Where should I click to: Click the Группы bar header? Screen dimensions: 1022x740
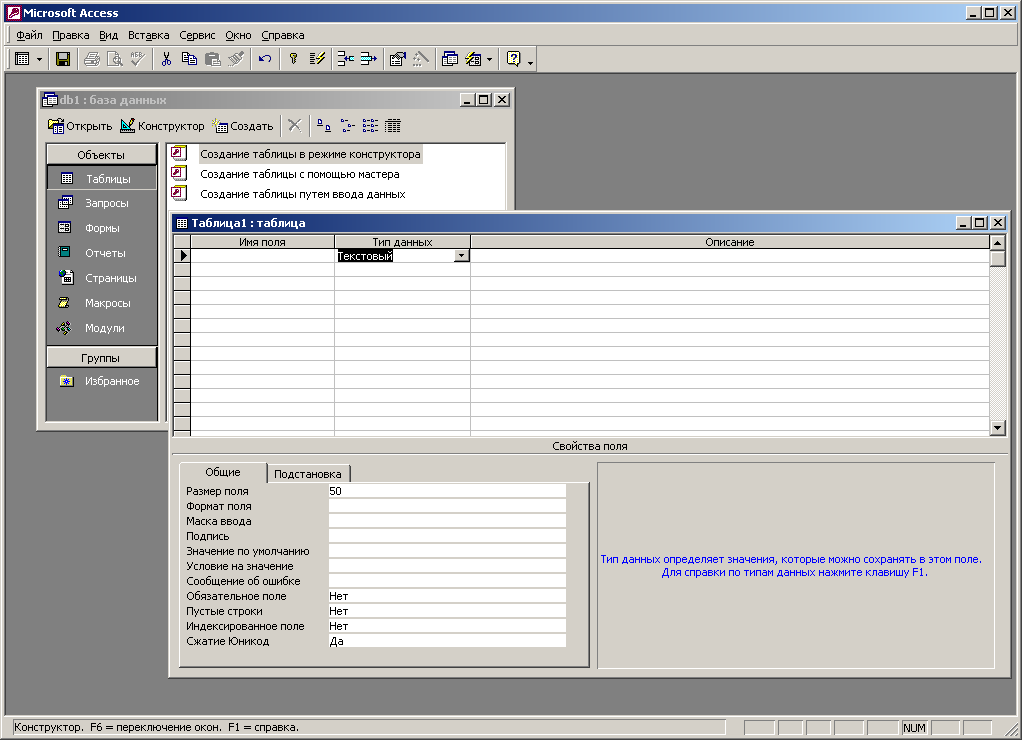102,358
